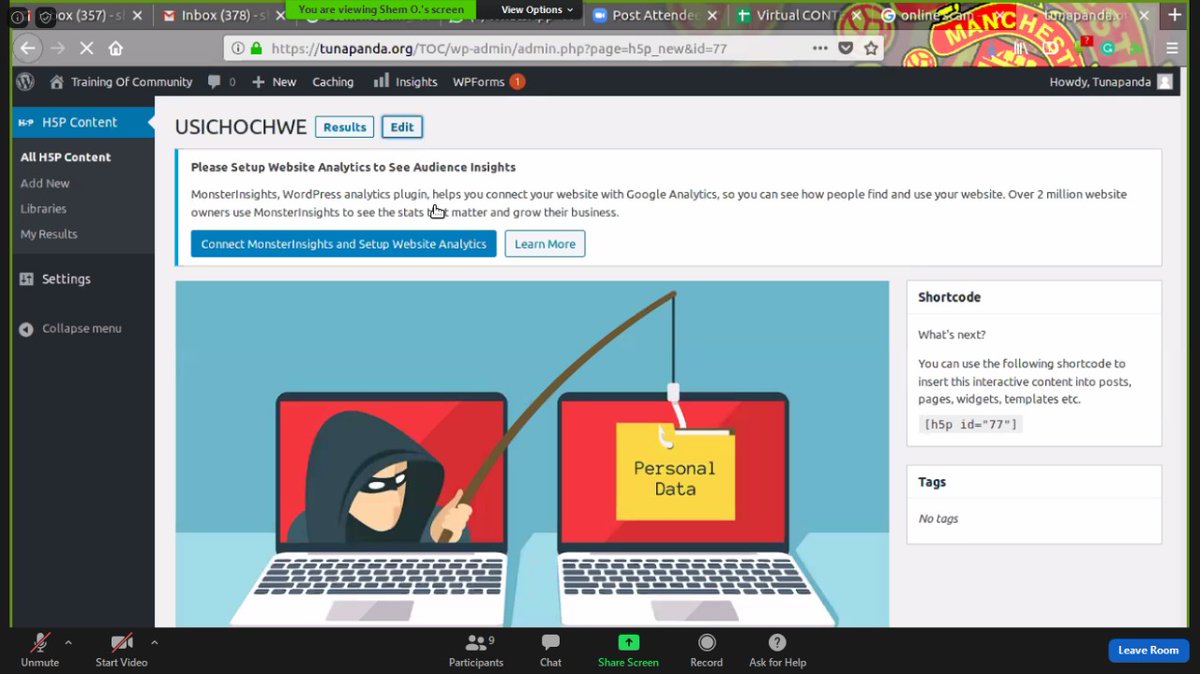Open the Caching menu in admin bar
This screenshot has height=674, width=1200.
[x=333, y=82]
